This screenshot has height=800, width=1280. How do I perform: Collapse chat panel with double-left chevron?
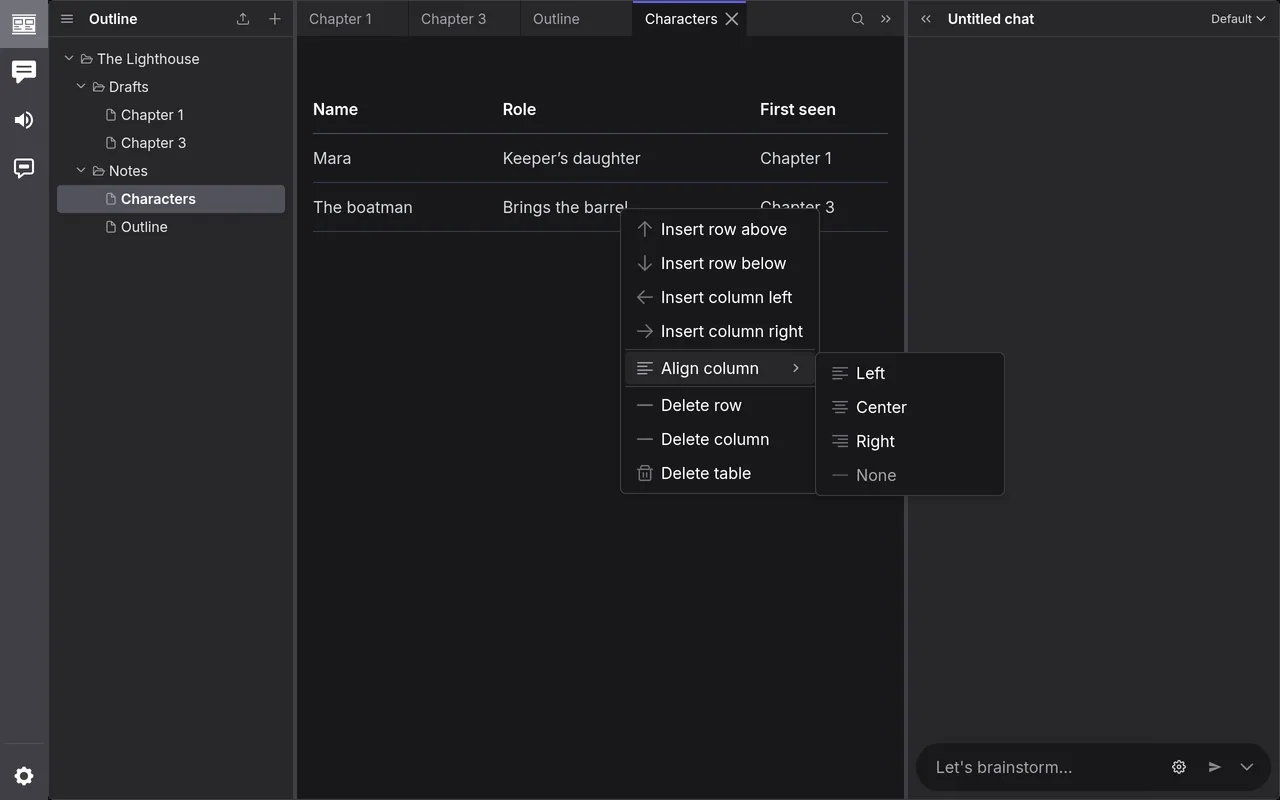926,19
